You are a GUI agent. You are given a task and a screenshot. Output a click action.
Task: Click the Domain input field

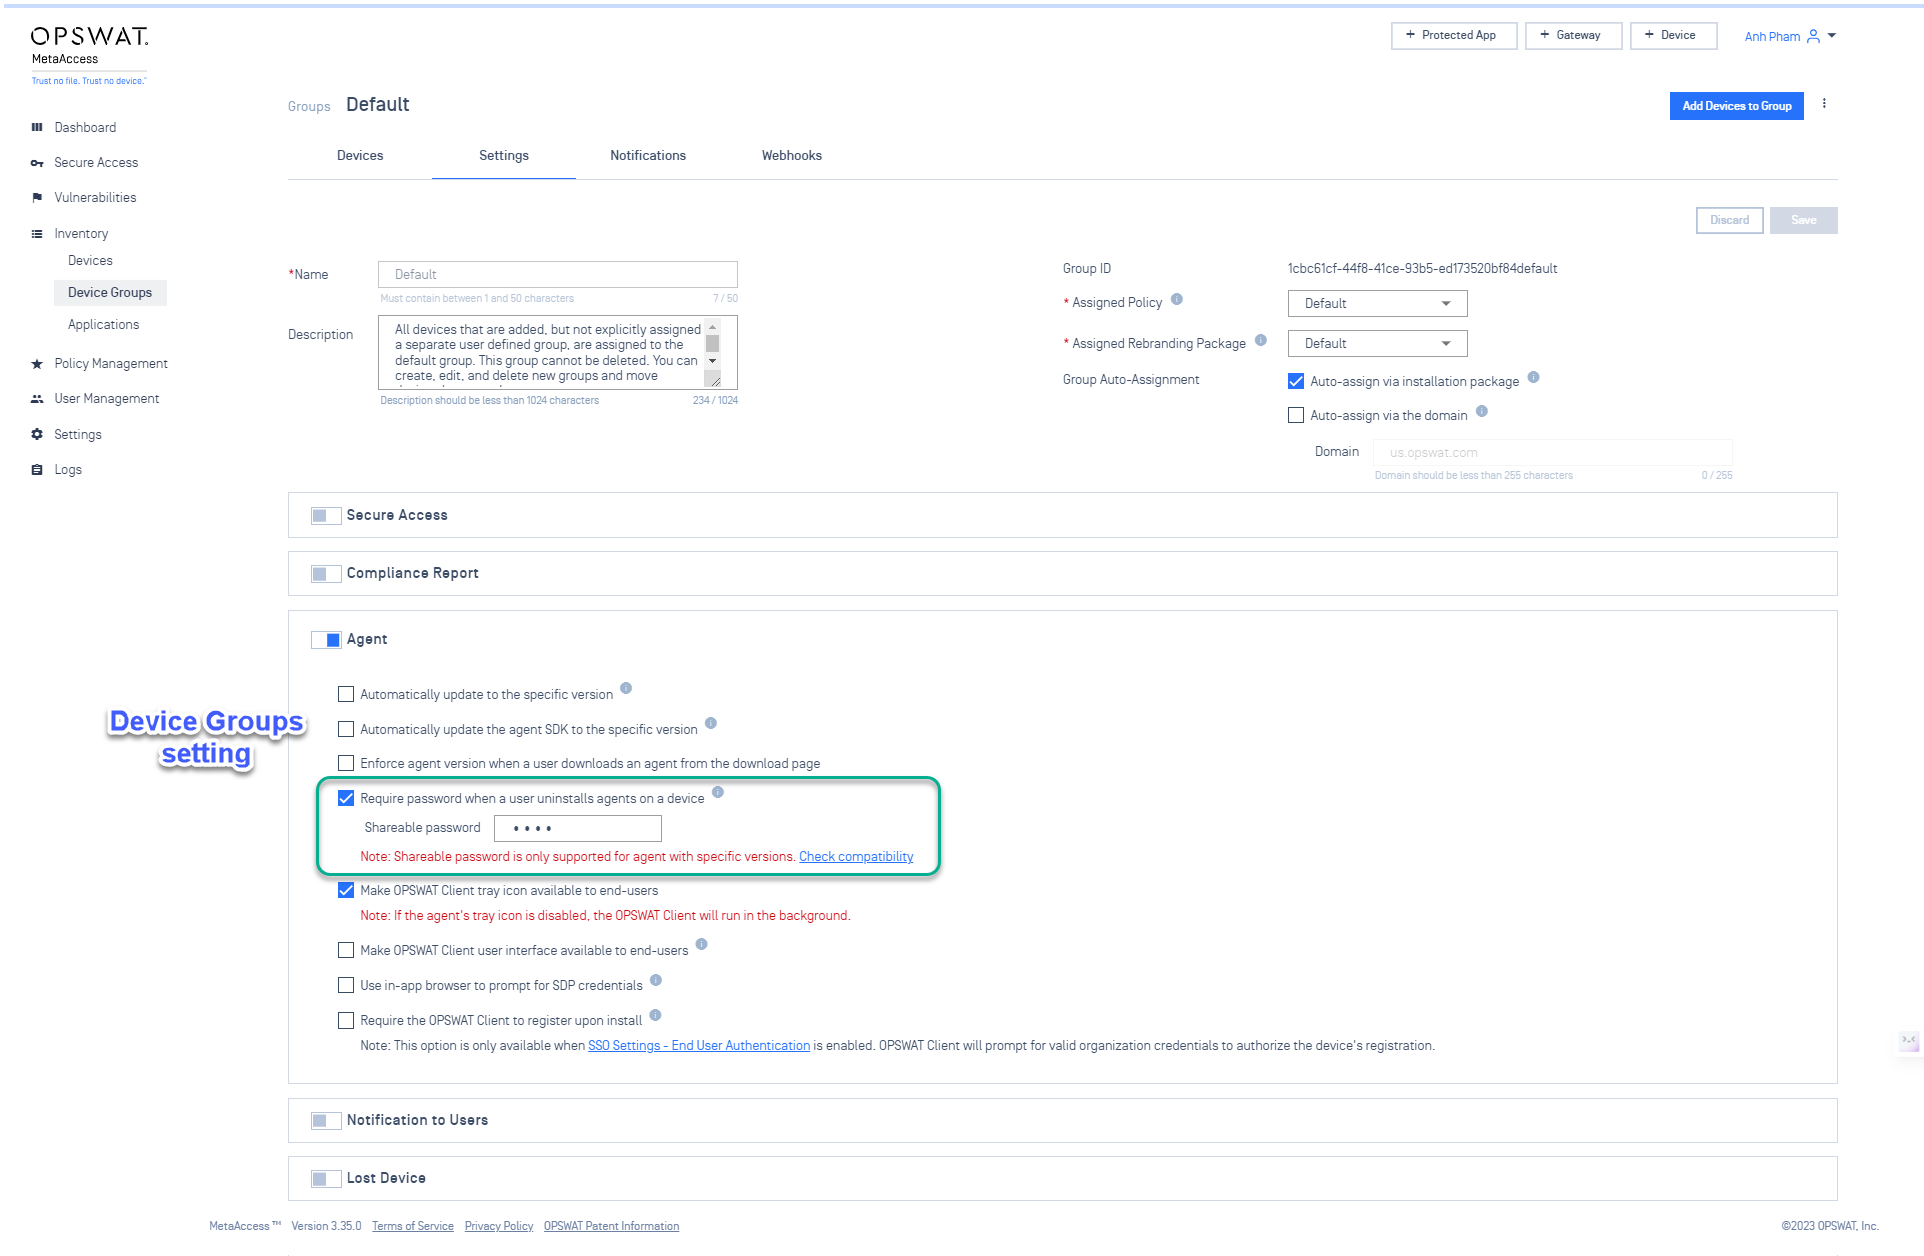[1553, 452]
